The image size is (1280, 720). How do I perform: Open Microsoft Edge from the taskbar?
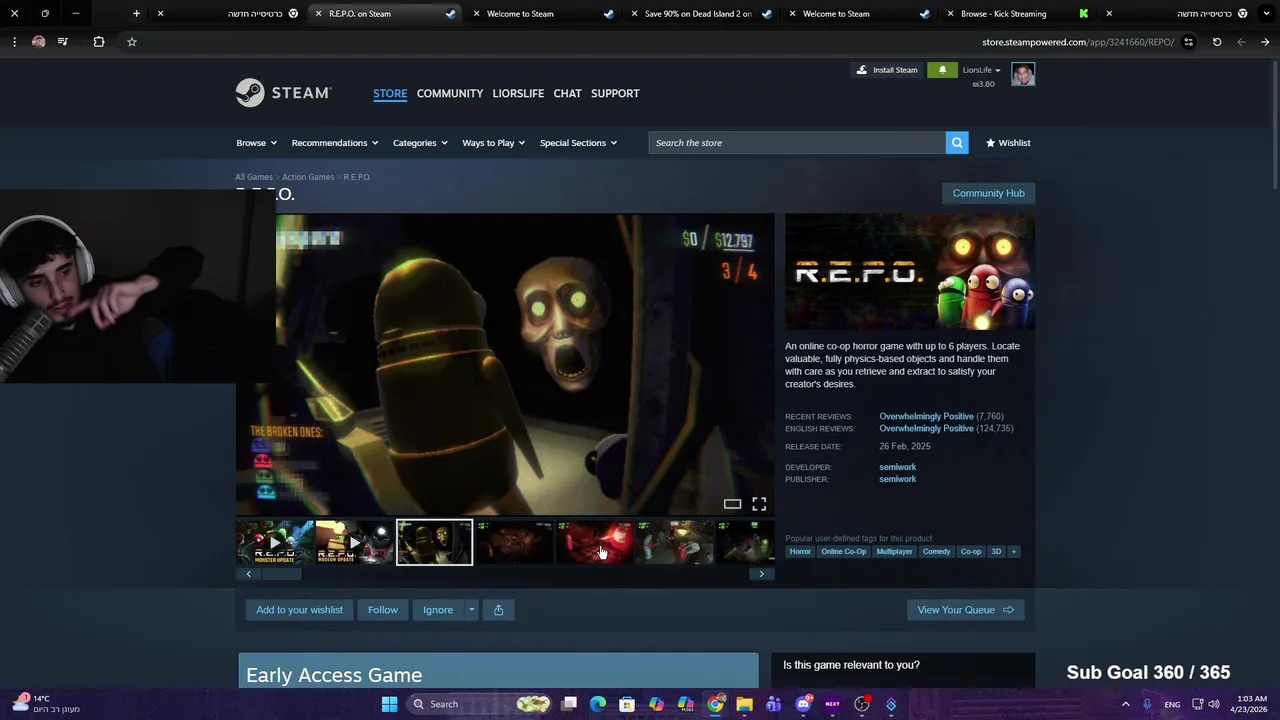[x=598, y=704]
